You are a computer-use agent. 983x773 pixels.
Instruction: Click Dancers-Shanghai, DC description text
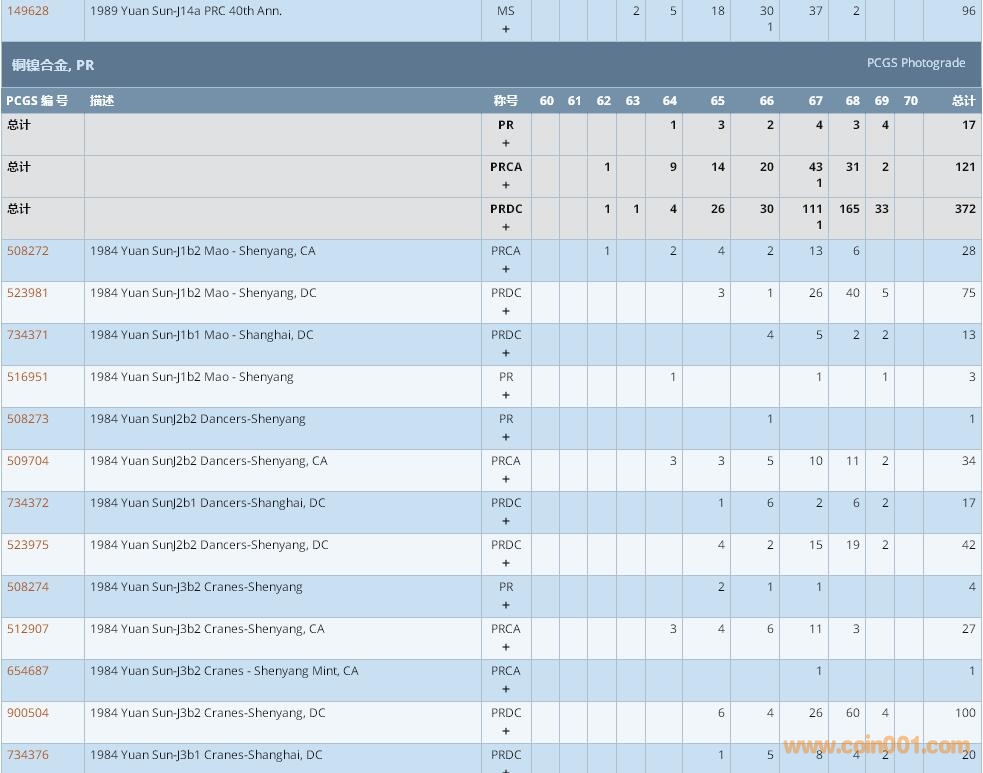(x=207, y=503)
